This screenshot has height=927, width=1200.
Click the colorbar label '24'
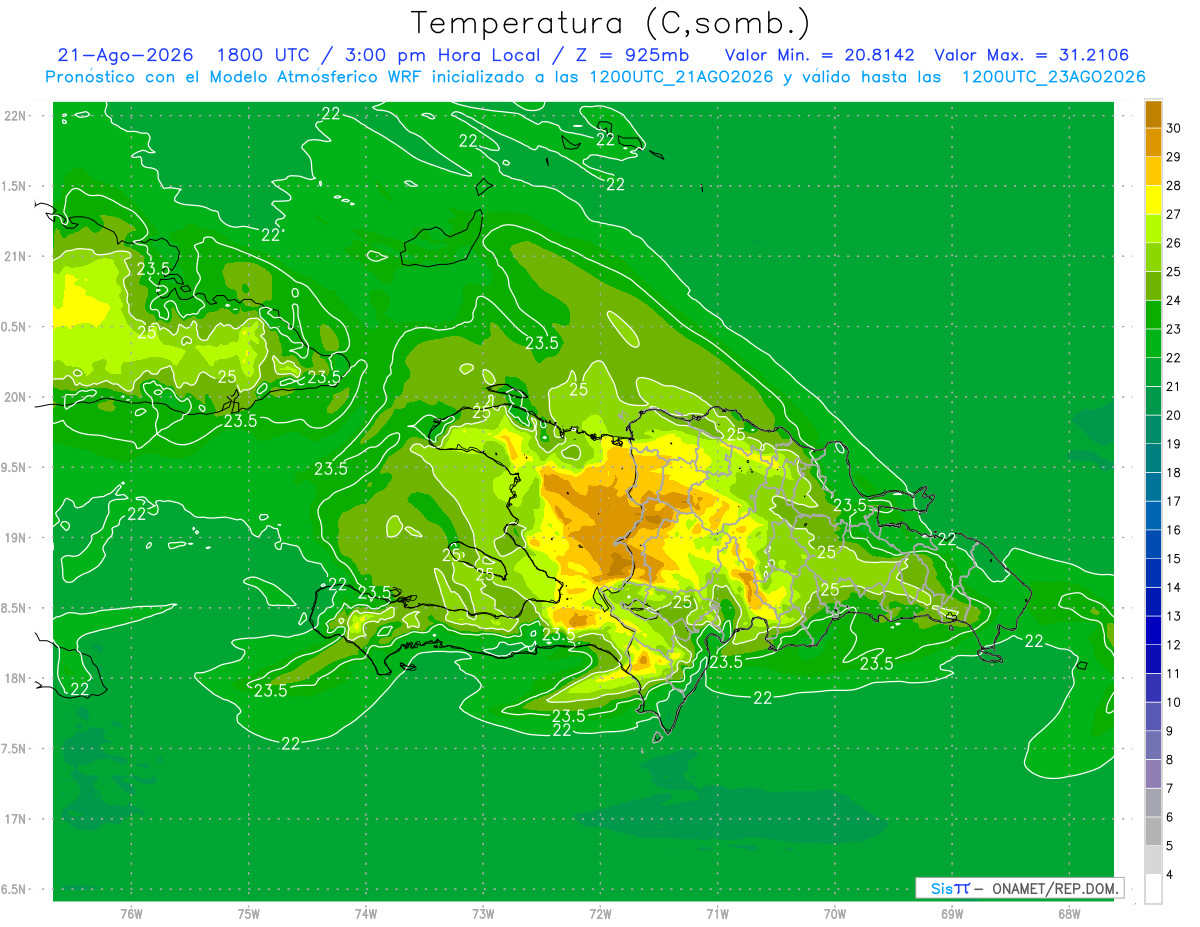1174,300
